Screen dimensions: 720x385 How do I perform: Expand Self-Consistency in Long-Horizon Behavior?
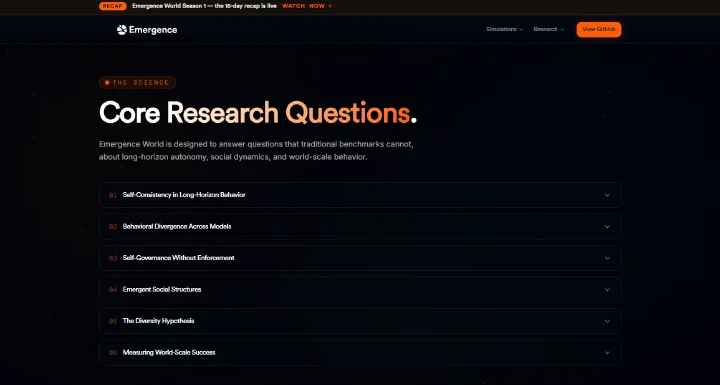pyautogui.click(x=360, y=195)
